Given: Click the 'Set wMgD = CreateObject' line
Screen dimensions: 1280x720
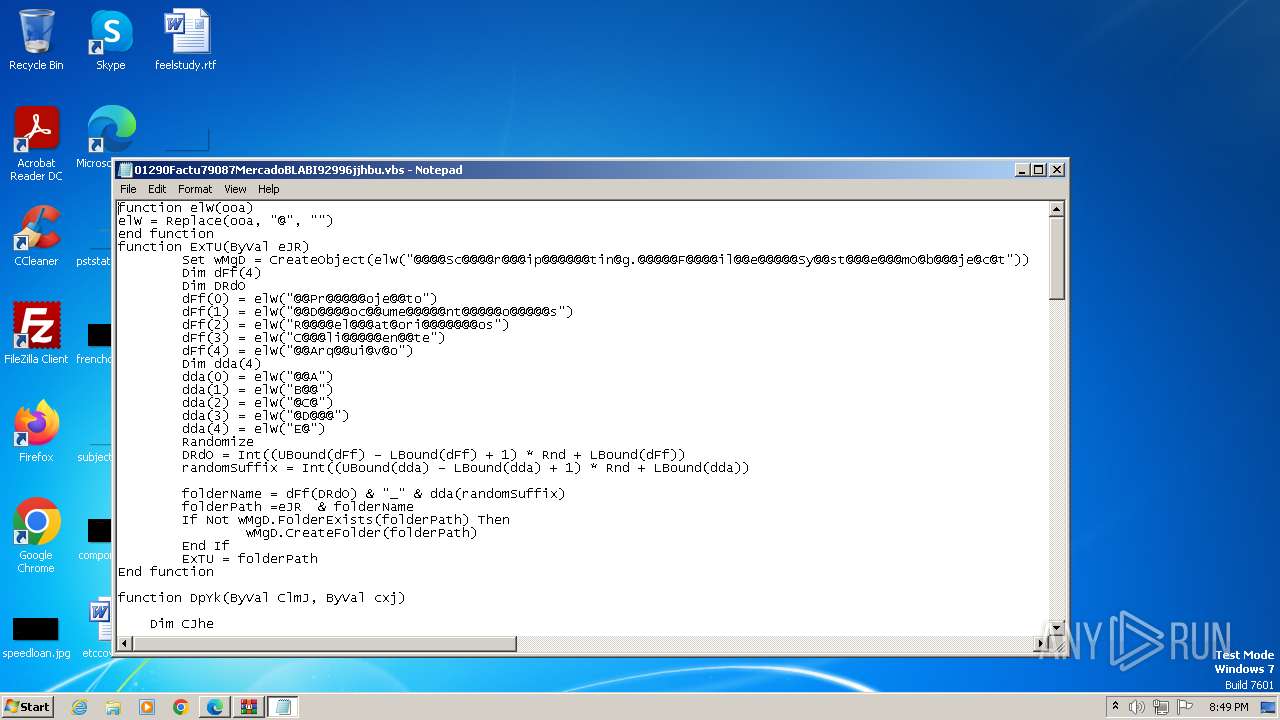Looking at the screenshot, I should pos(605,260).
